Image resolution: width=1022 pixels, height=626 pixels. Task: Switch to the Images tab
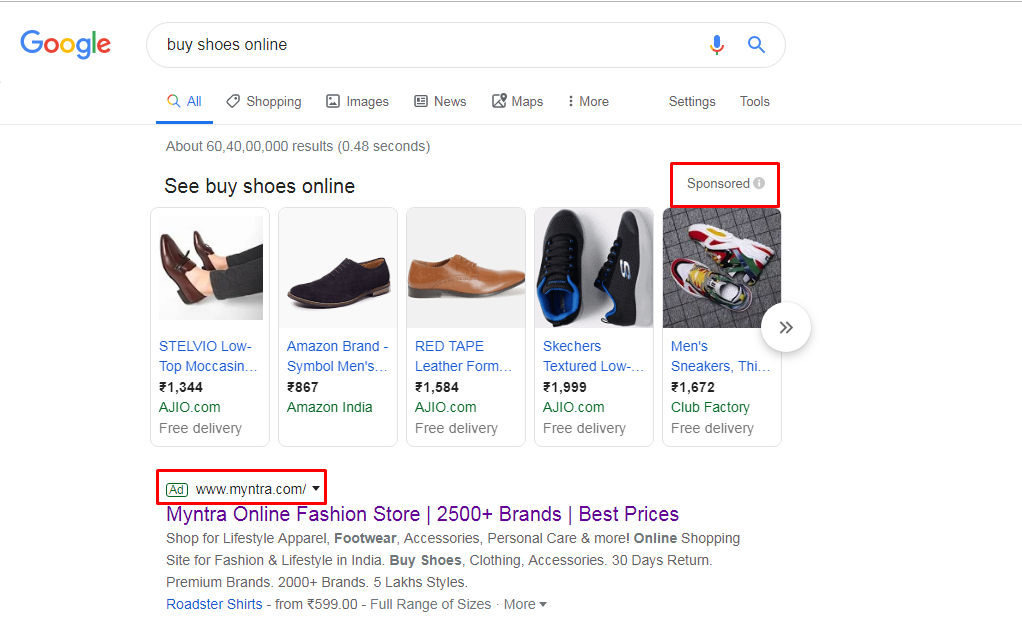(x=357, y=102)
